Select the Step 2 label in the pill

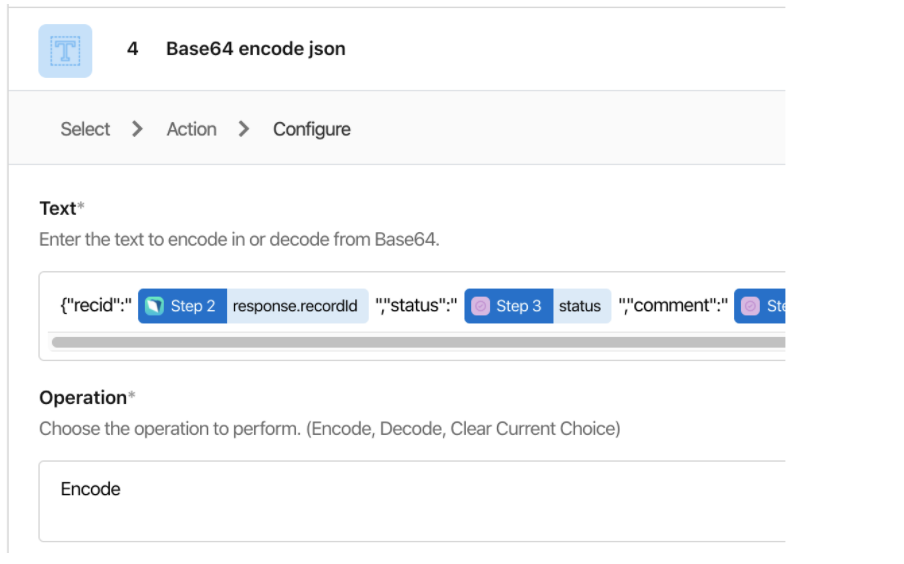(193, 306)
